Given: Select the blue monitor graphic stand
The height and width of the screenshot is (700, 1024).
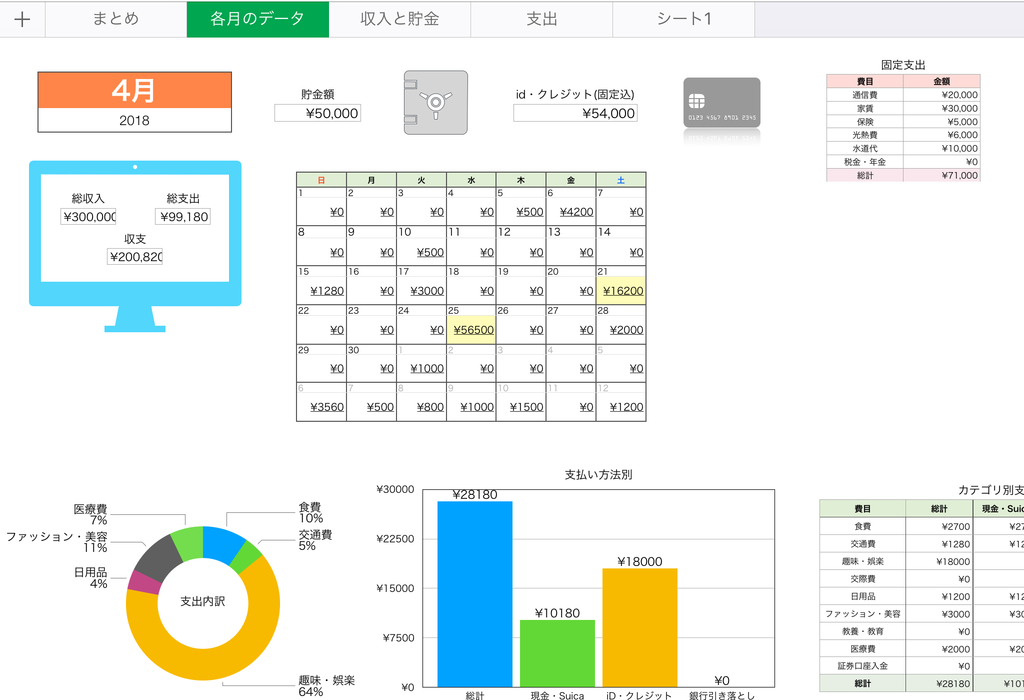Looking at the screenshot, I should (135, 319).
